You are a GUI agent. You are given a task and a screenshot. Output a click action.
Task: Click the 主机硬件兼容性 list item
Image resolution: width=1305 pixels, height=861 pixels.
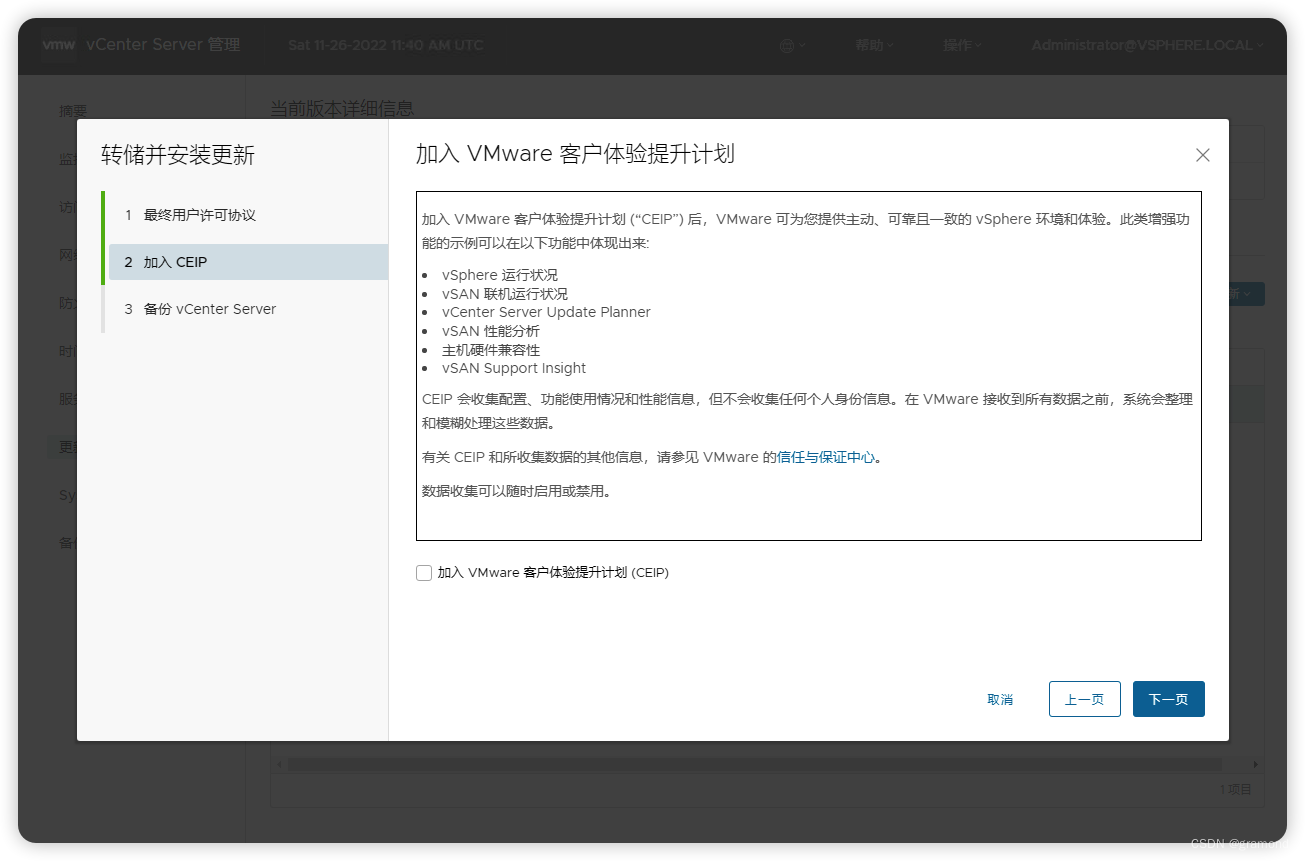(491, 350)
